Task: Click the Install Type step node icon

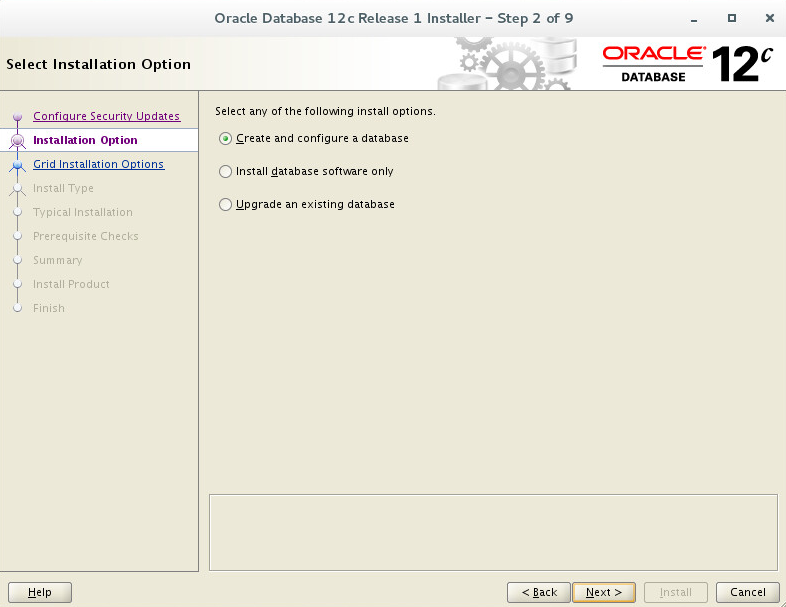Action: pyautogui.click(x=18, y=188)
